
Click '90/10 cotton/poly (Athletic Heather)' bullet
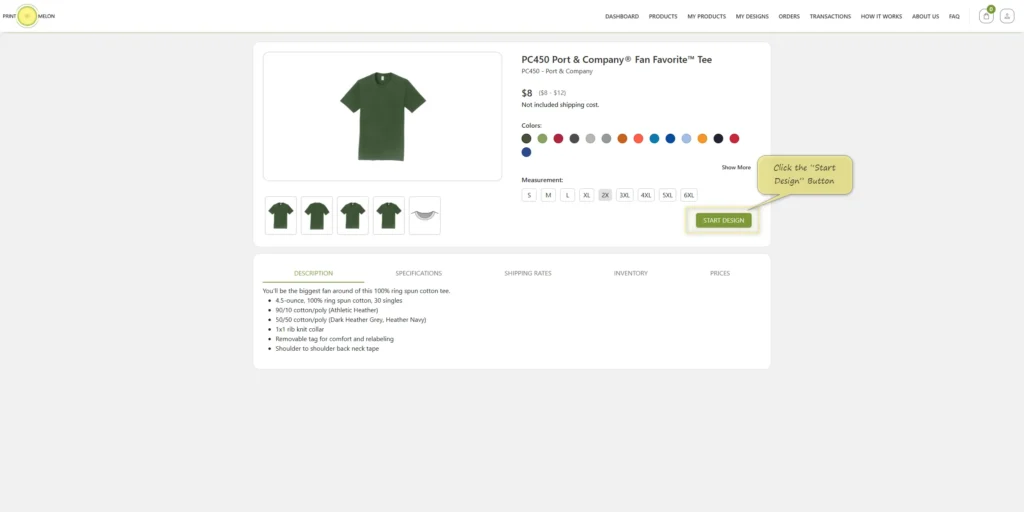click(x=327, y=310)
